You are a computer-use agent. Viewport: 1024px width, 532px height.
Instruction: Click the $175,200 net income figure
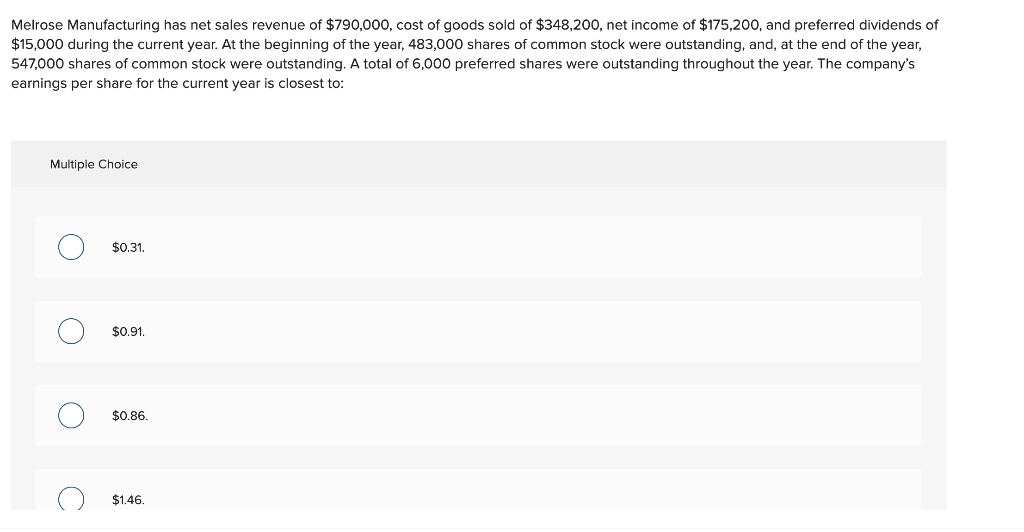pos(728,25)
